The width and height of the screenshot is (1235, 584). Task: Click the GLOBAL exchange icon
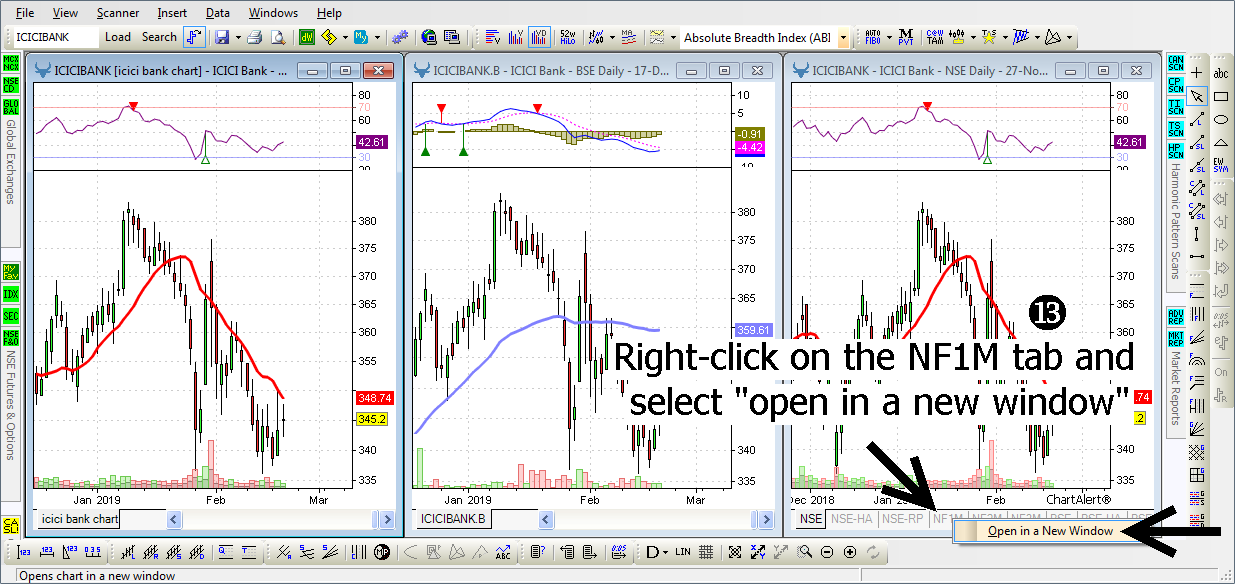pos(10,108)
